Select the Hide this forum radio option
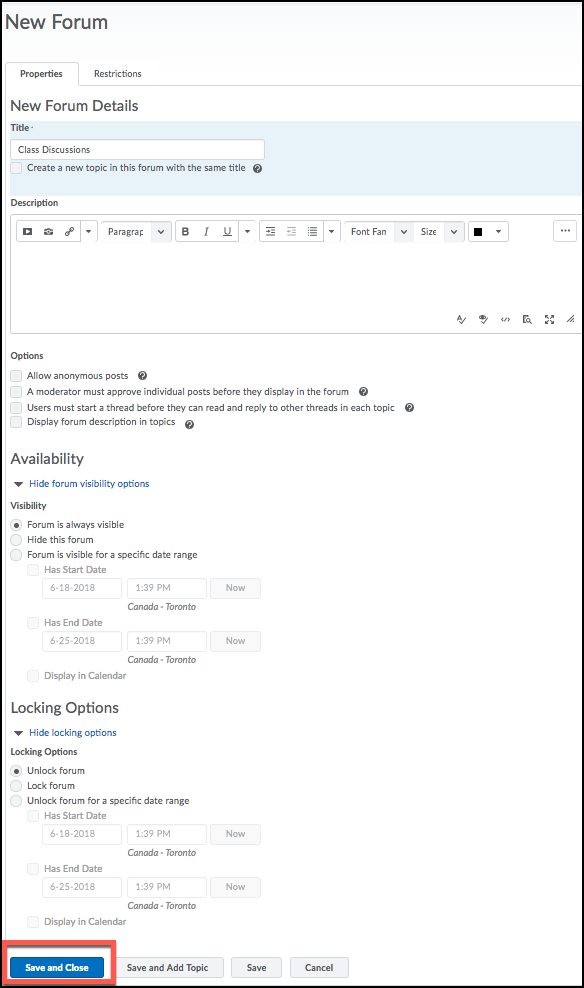 [16, 539]
